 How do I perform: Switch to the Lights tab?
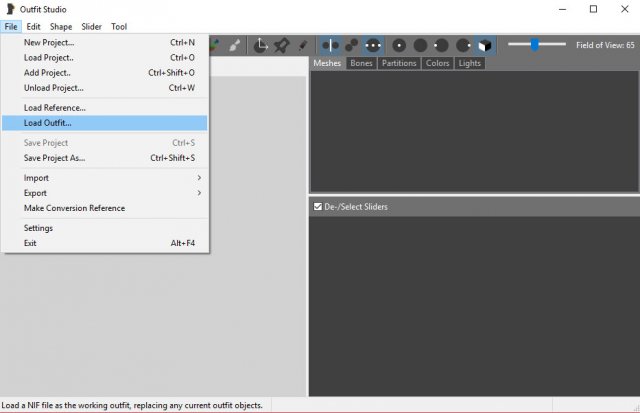469,63
